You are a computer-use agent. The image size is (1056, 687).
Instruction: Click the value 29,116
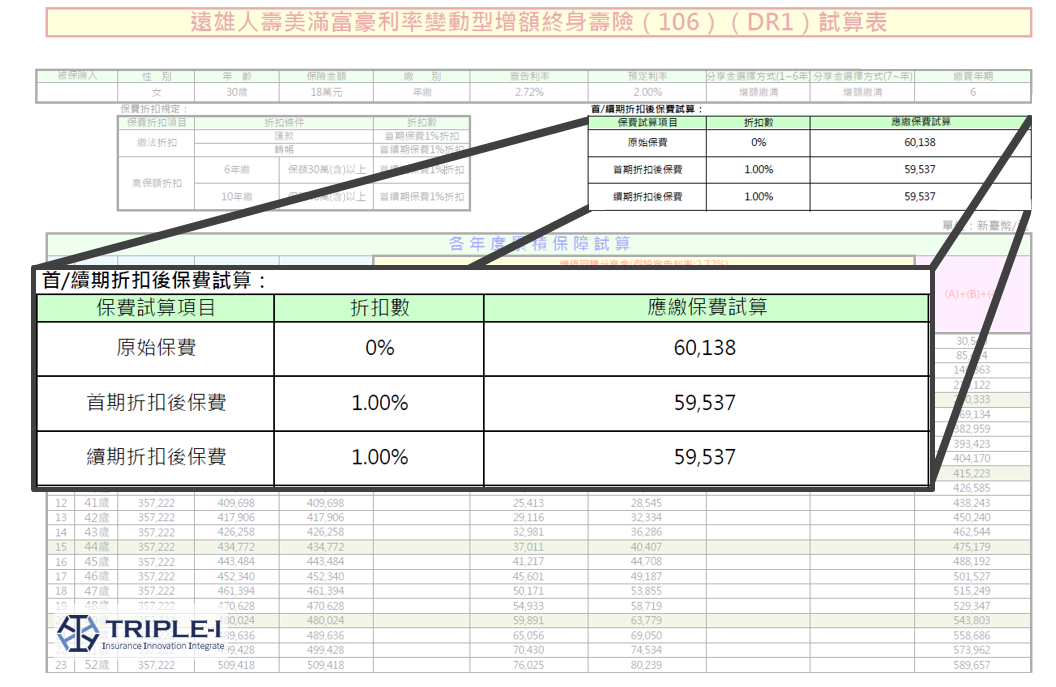coord(529,518)
